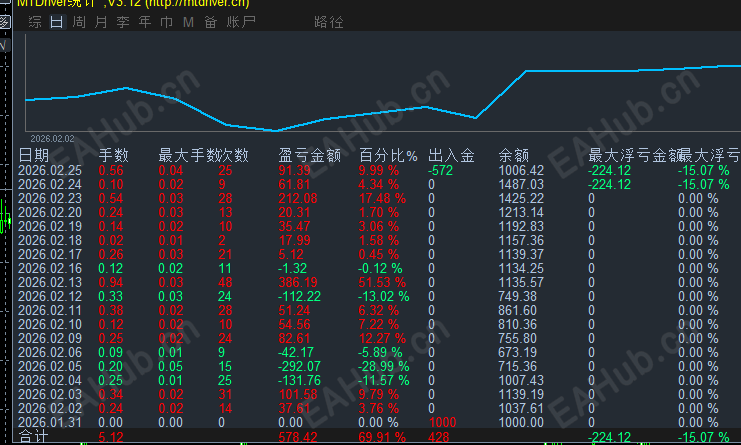Click the 最大手数 column header
Viewport: 741px width, 445px height.
189,155
